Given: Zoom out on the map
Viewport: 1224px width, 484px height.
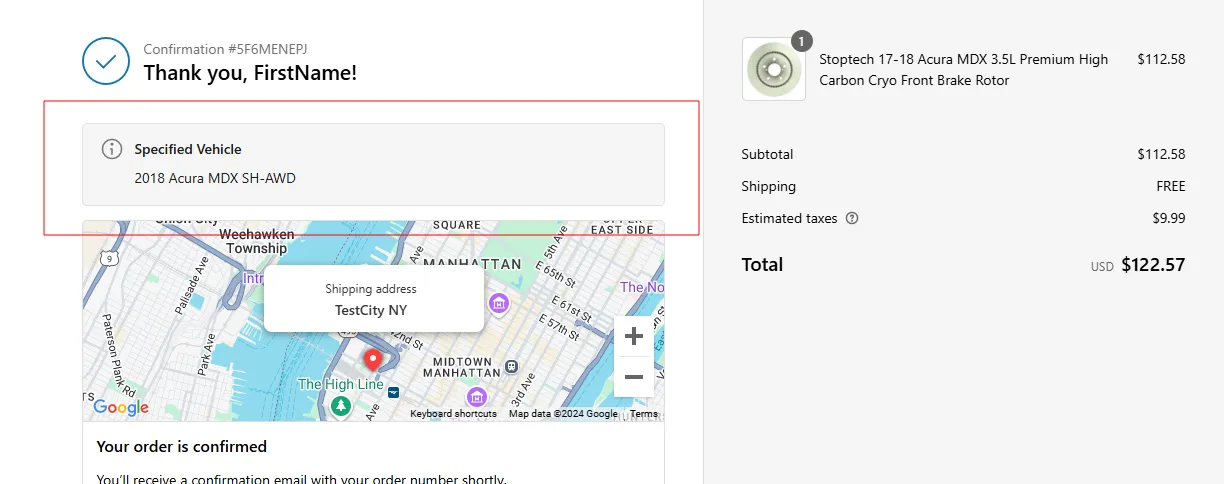Looking at the screenshot, I should point(633,377).
